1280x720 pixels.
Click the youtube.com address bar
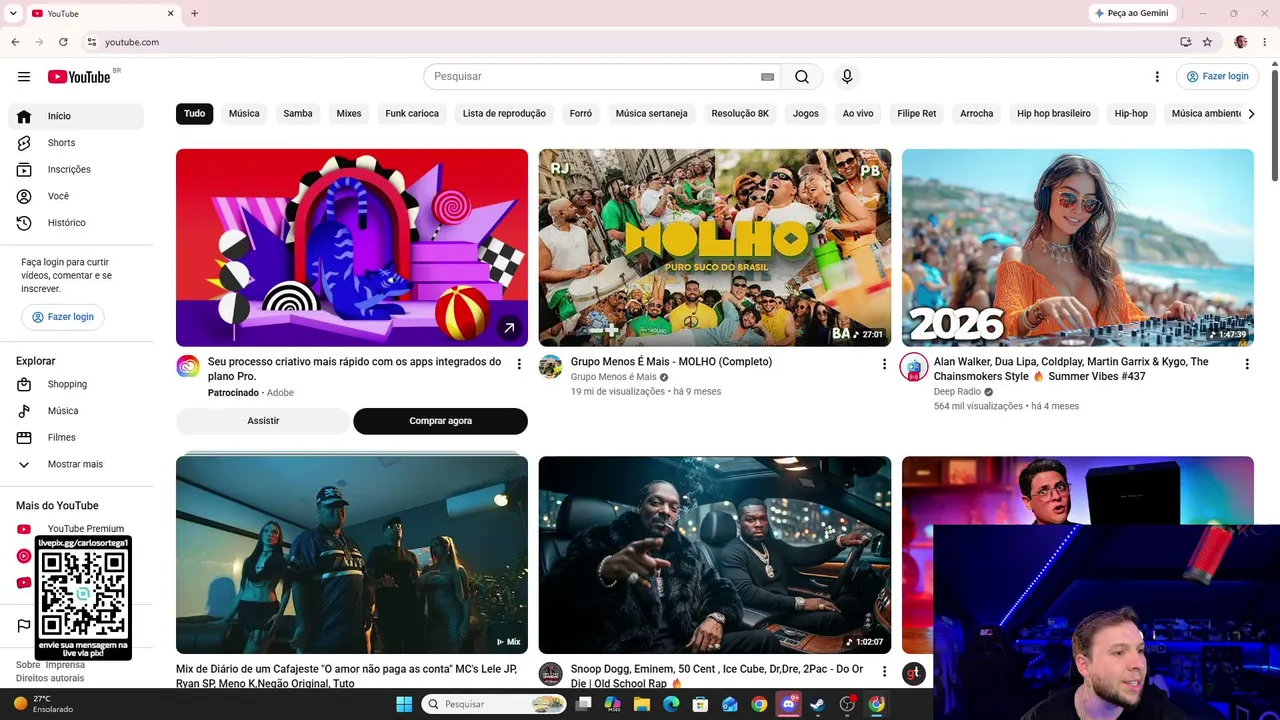[x=630, y=42]
